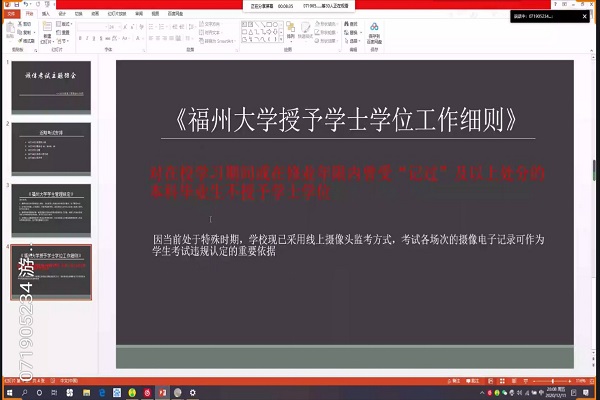Screen dimensions: 600x400
Task: Open the Settings gear in the taskbar
Action: (192, 392)
